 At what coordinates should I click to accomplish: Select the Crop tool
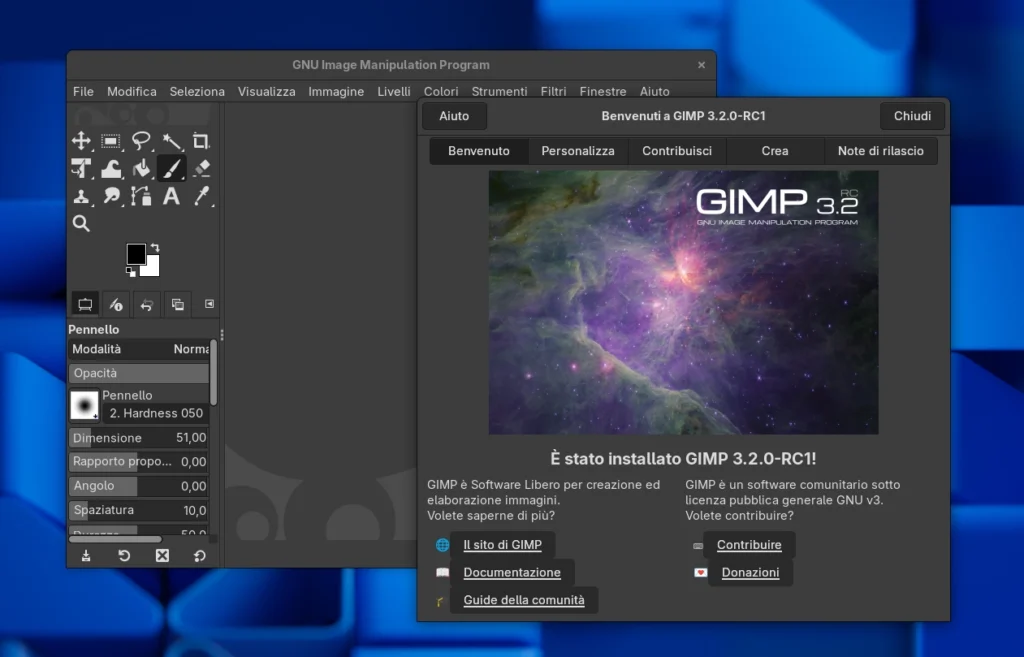click(x=201, y=141)
